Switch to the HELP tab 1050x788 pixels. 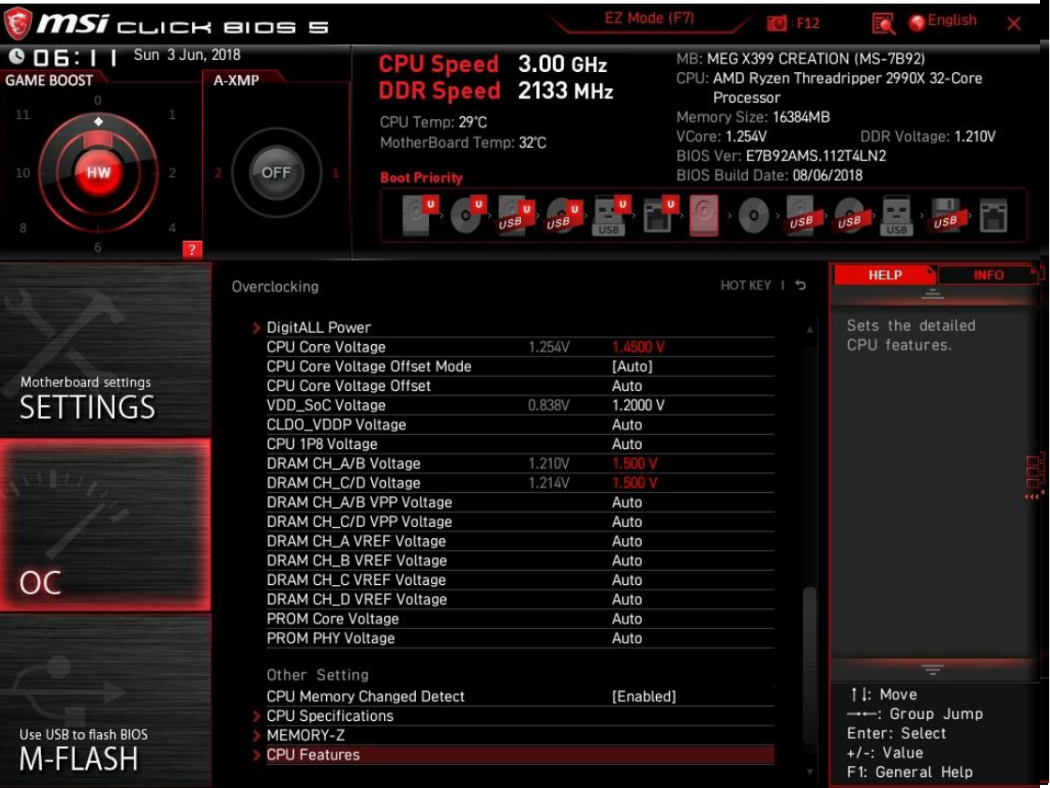[885, 275]
